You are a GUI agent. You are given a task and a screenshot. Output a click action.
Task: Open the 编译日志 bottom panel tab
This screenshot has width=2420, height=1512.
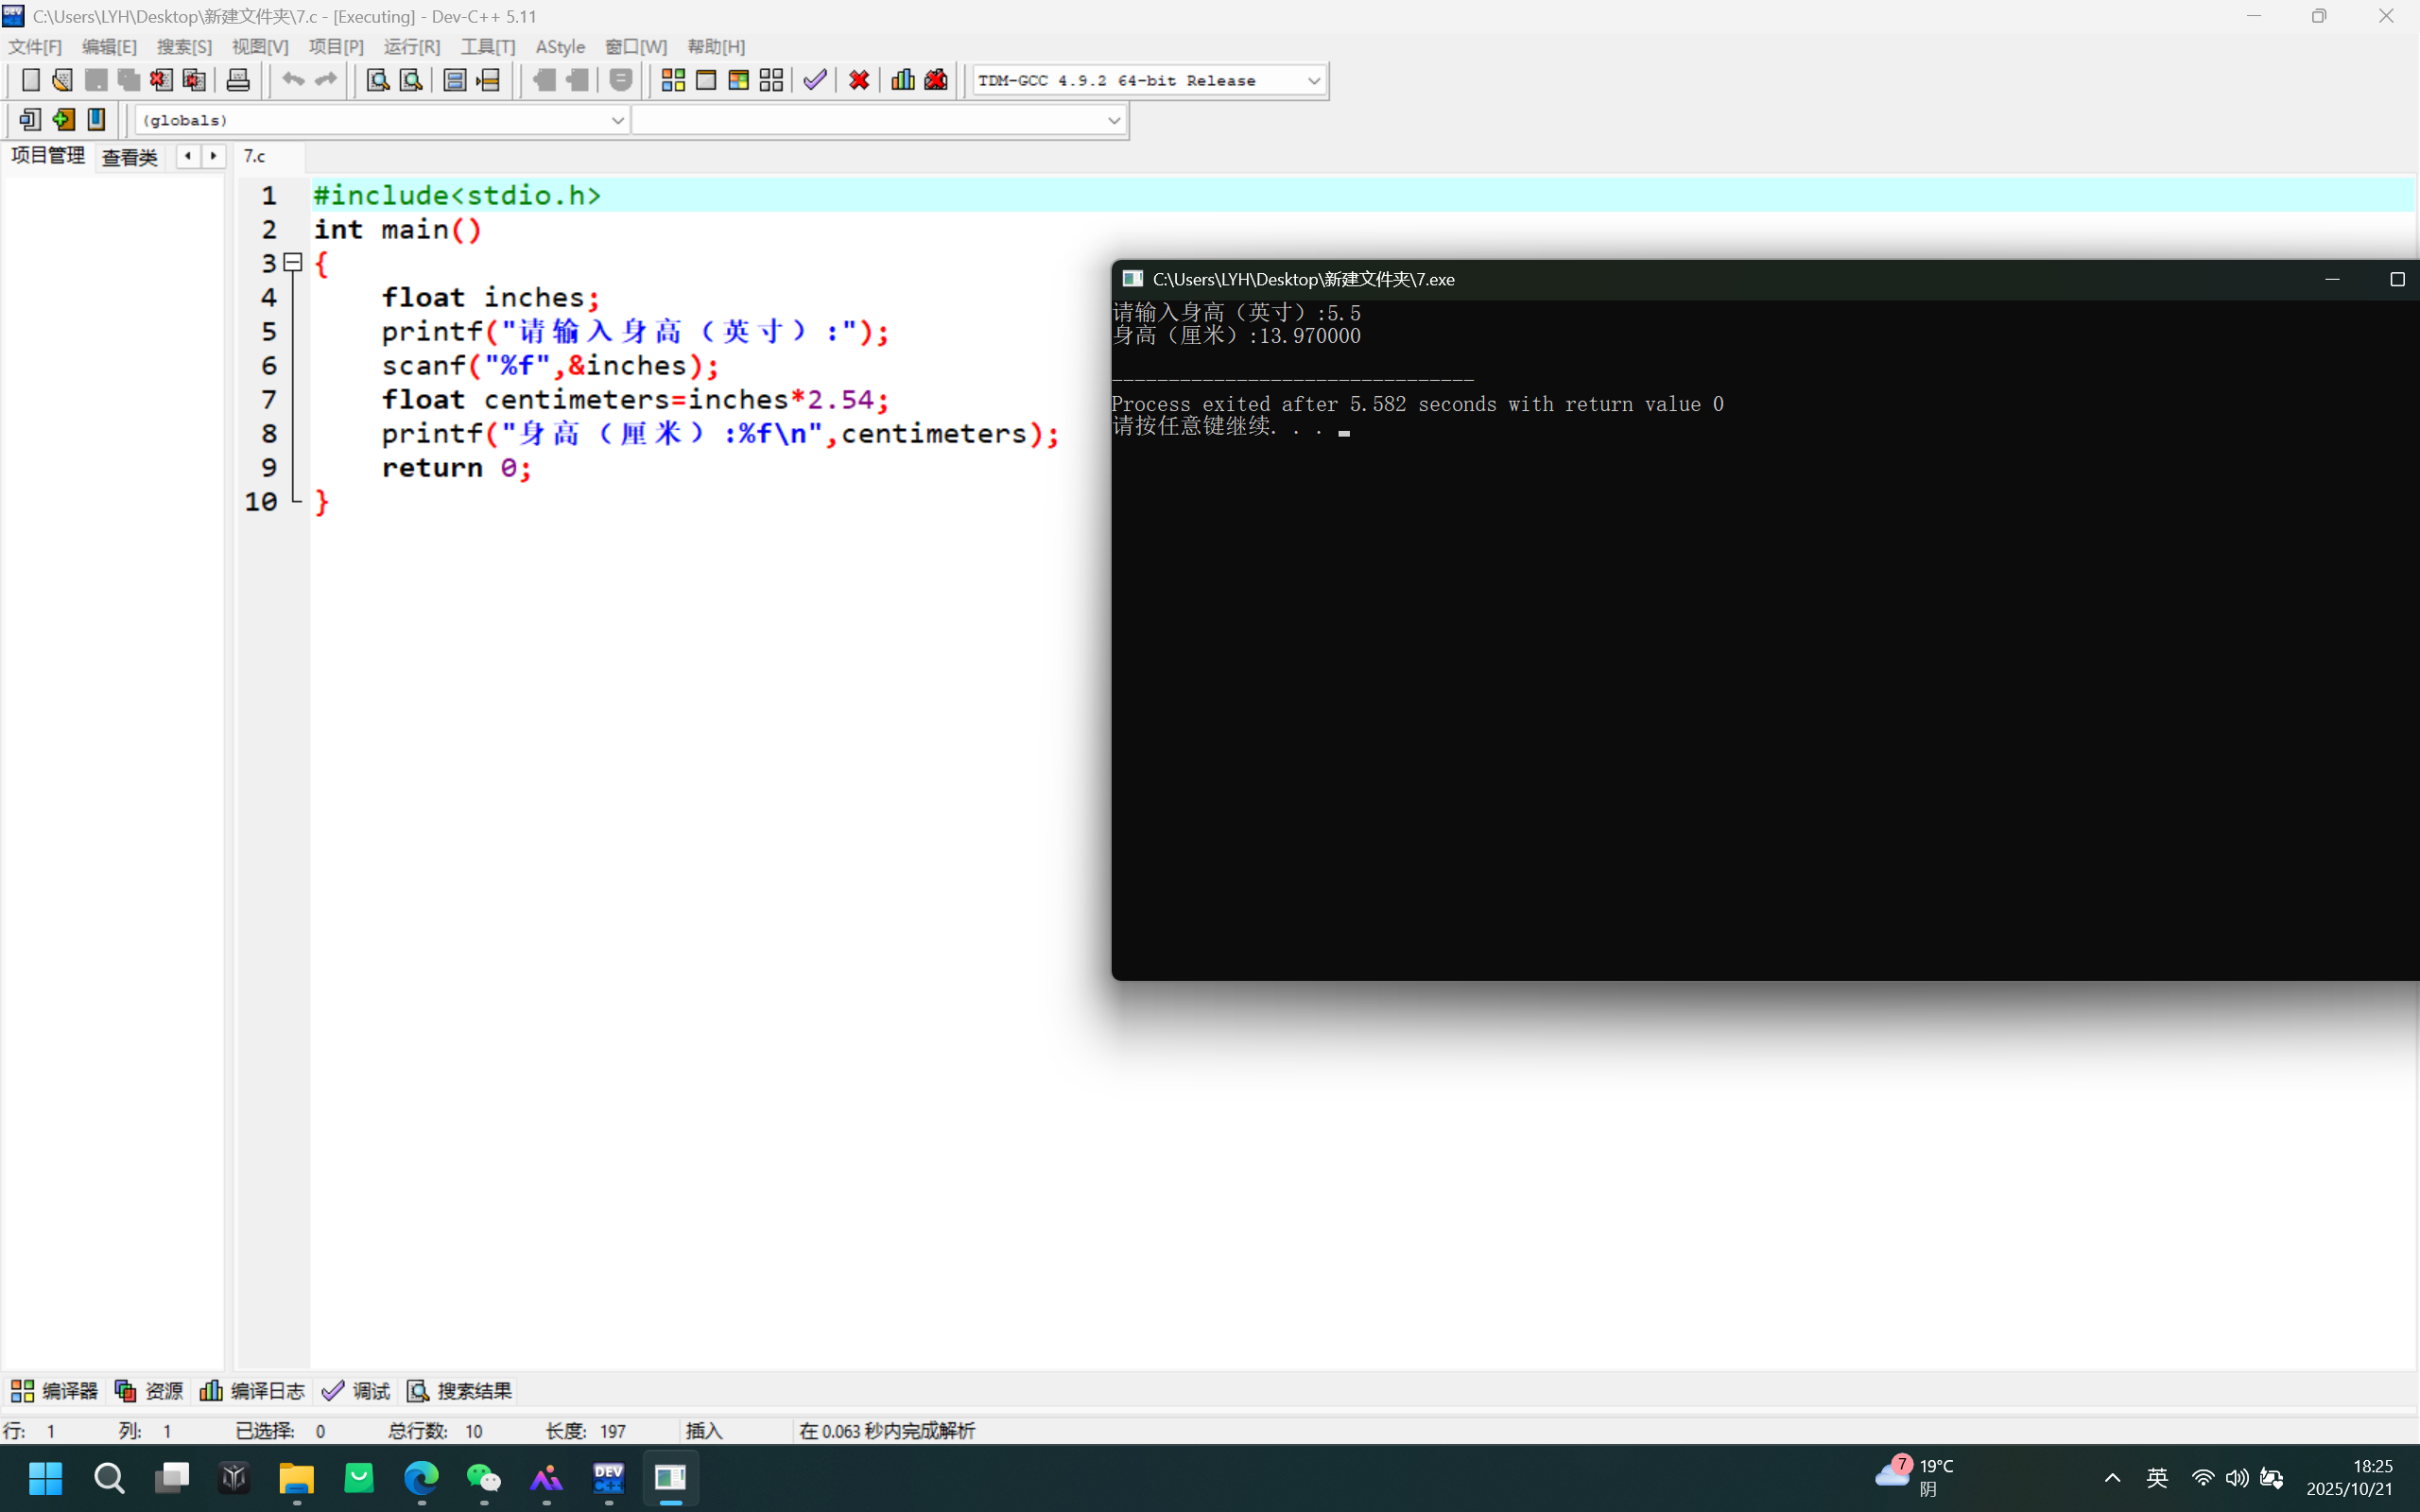tap(253, 1391)
